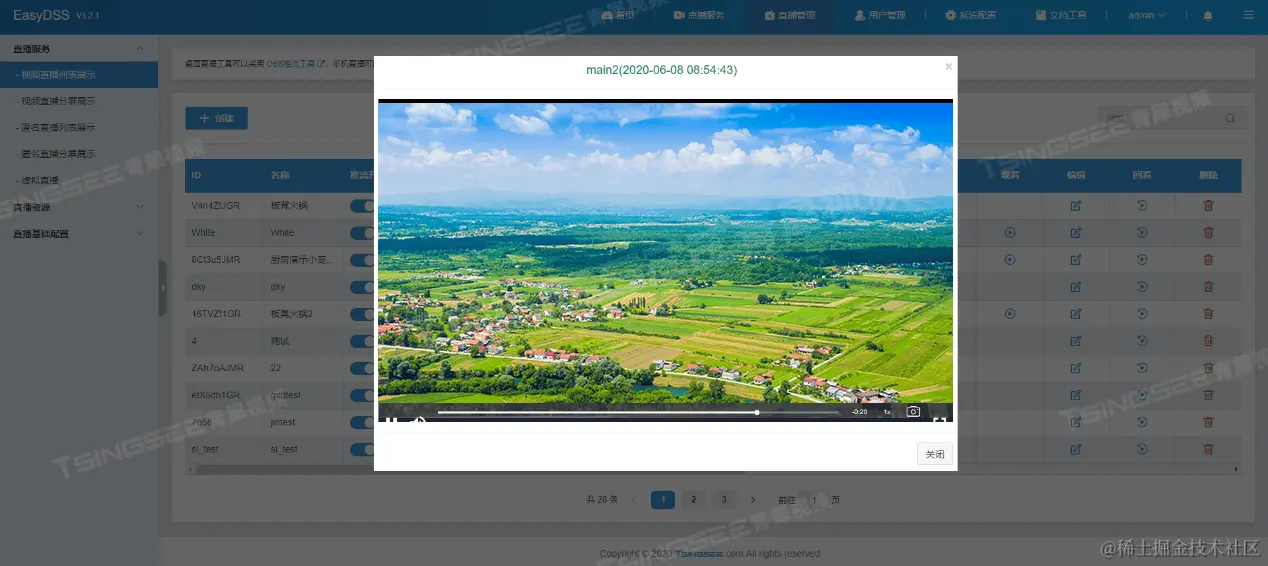
Task: Click the edit icon for row V4n4ZtJGR
Action: [1076, 205]
